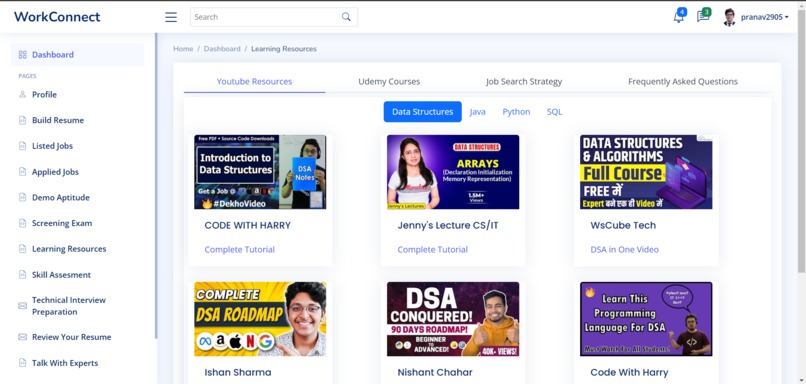
Task: Click the WsCube Tech card title
Action: click(x=623, y=225)
